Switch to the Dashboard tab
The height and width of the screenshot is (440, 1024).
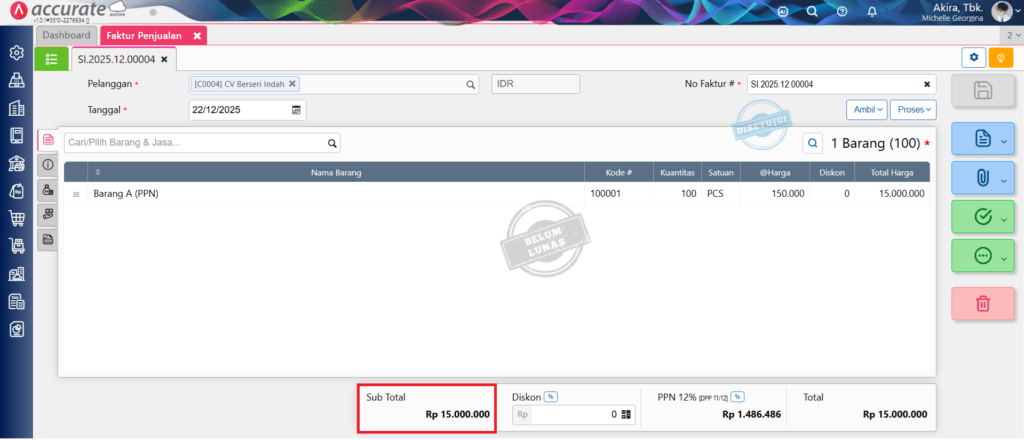(x=66, y=35)
